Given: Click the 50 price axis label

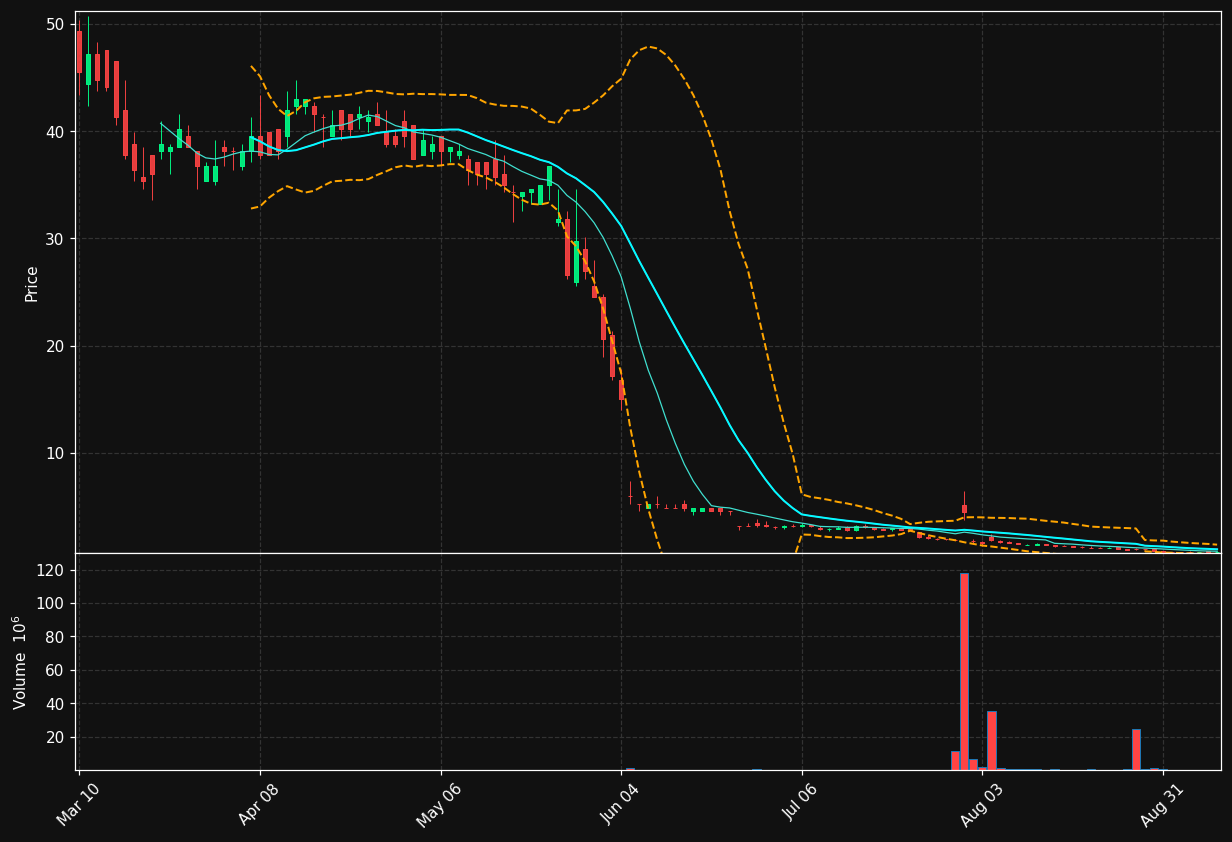Looking at the screenshot, I should click(55, 24).
